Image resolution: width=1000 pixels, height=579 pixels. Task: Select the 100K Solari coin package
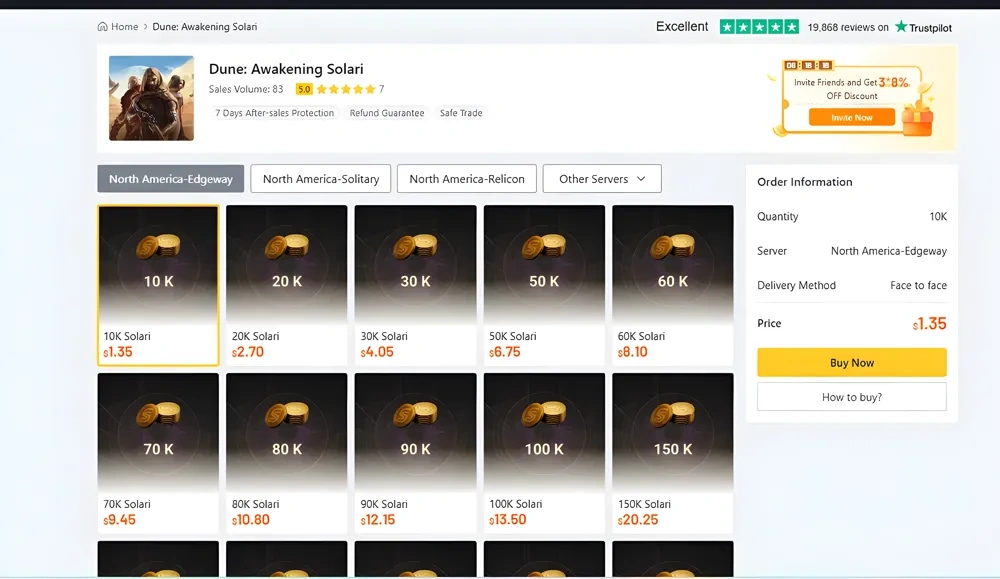[x=544, y=452]
